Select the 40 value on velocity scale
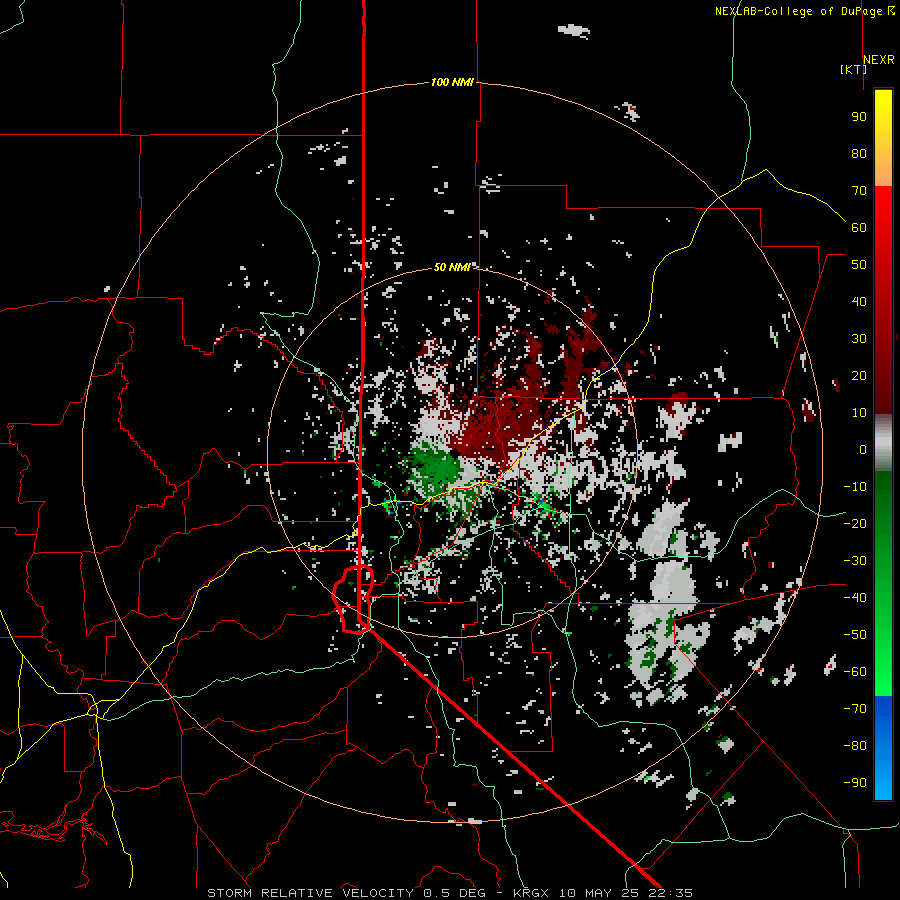This screenshot has height=900, width=900. [859, 301]
